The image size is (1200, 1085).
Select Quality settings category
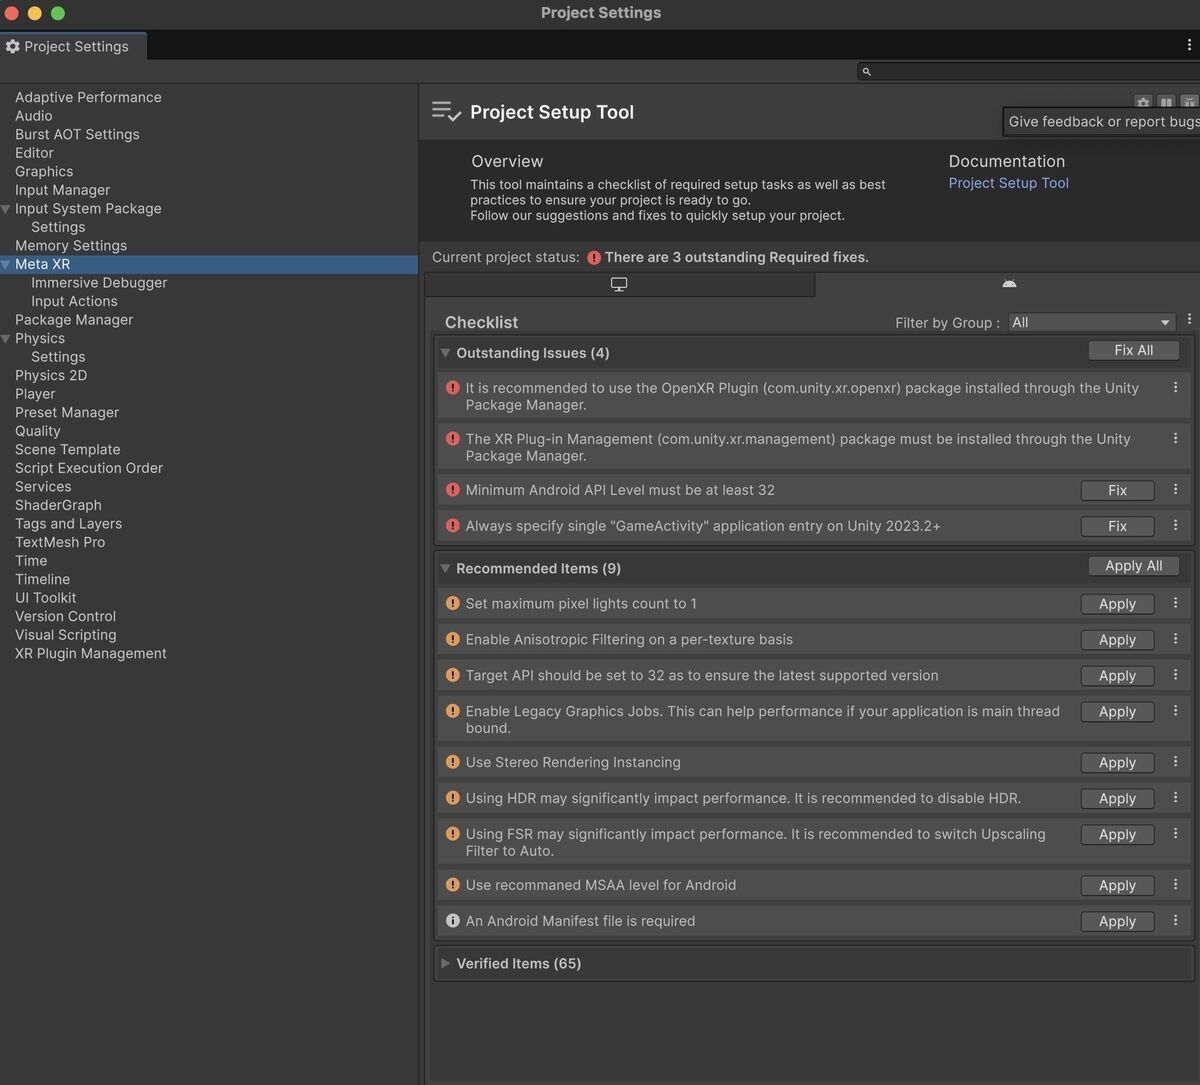[x=38, y=431]
